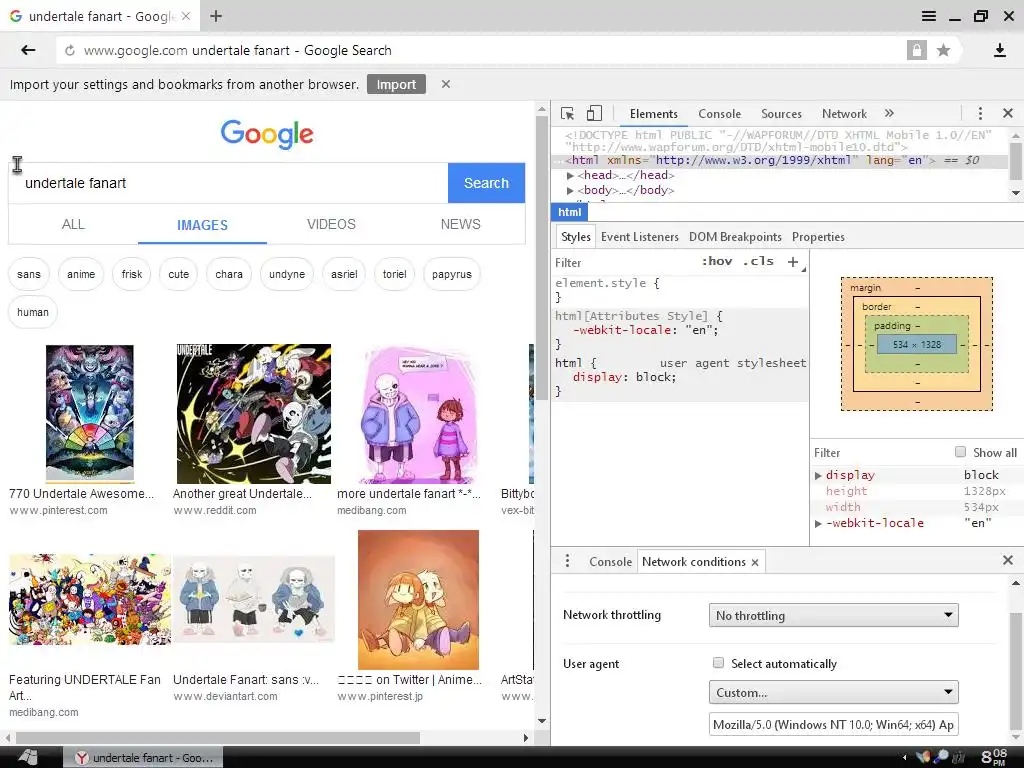Screen dimensions: 1024x768
Task: Toggle the .cls class editor button
Action: (x=758, y=261)
